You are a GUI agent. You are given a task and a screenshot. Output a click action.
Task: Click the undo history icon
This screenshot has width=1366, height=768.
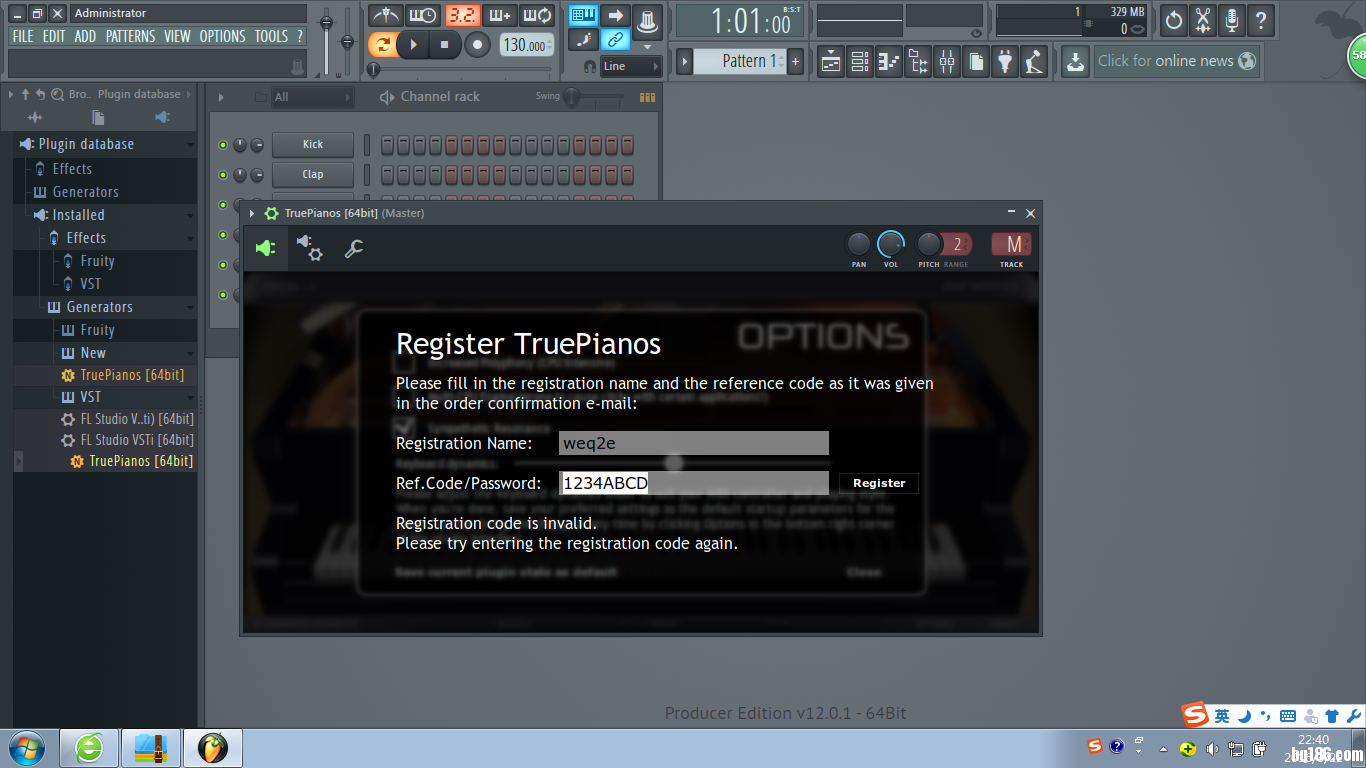1174,19
